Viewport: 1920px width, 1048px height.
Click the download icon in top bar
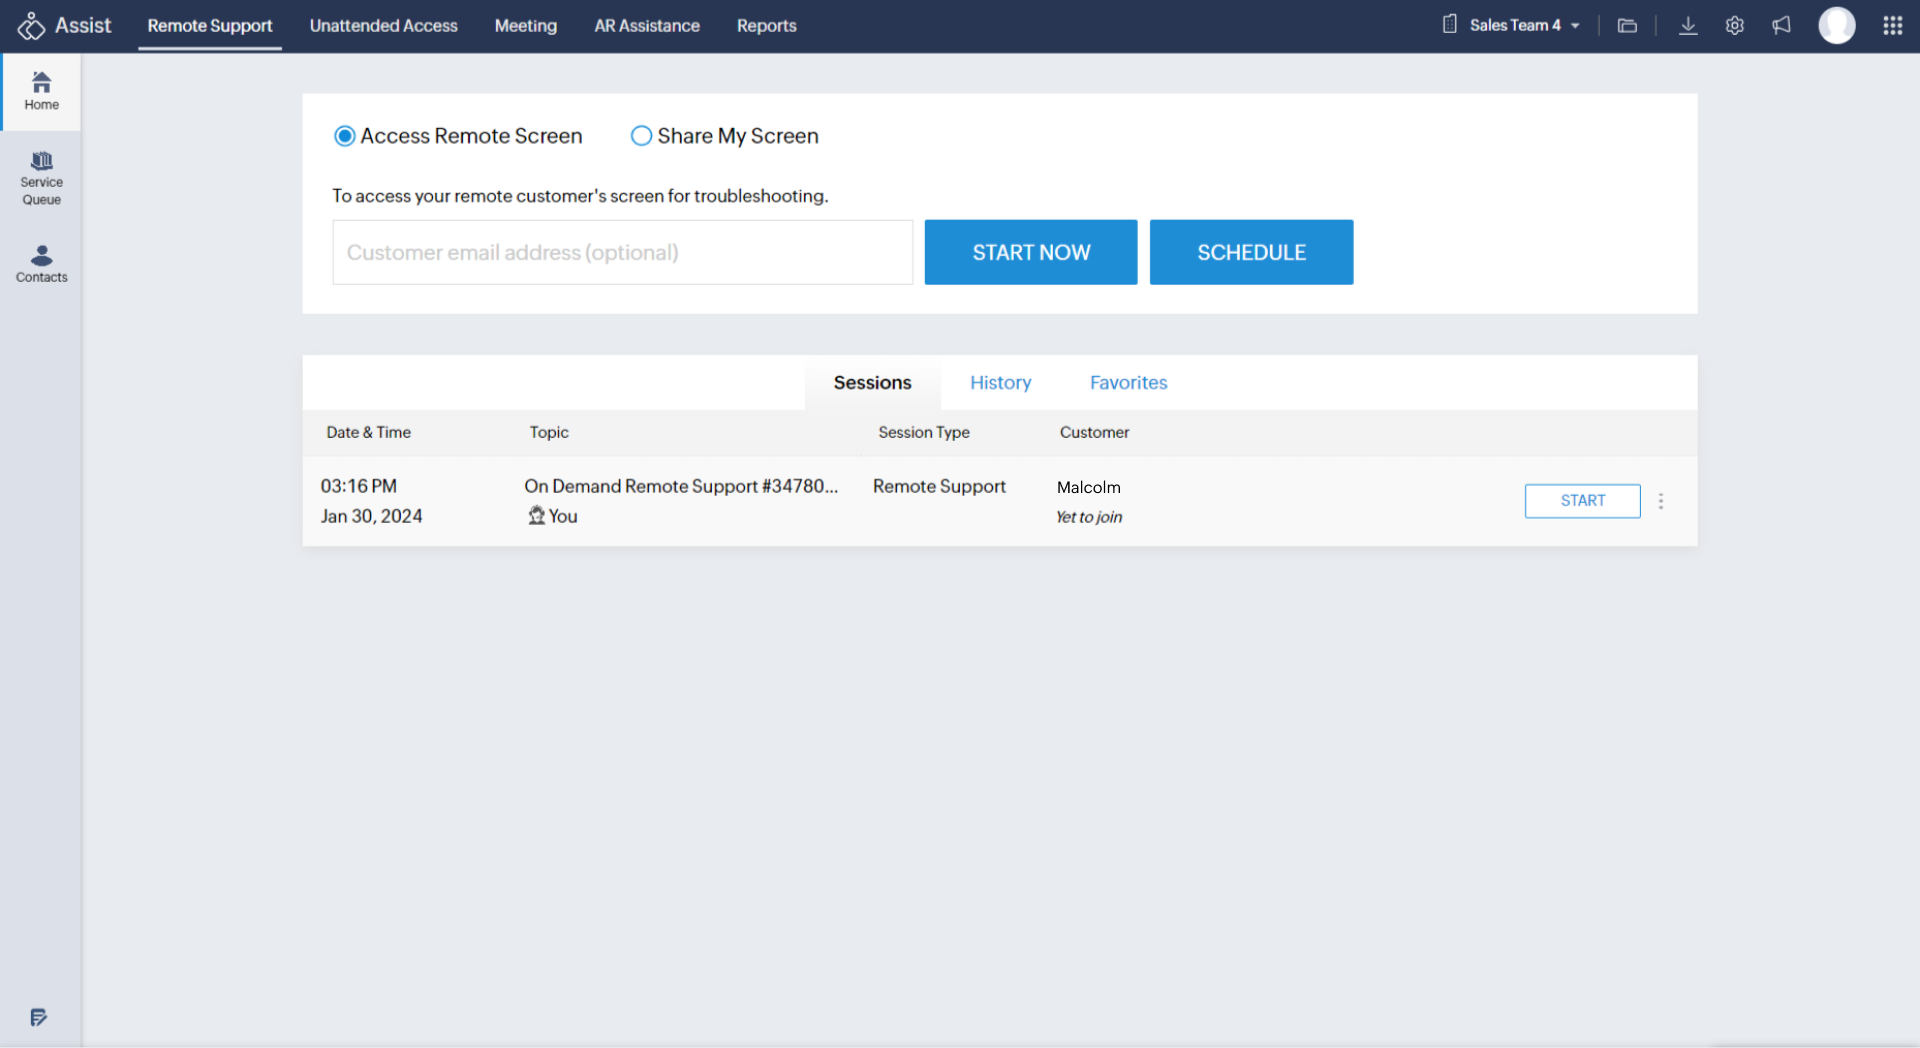coord(1688,26)
